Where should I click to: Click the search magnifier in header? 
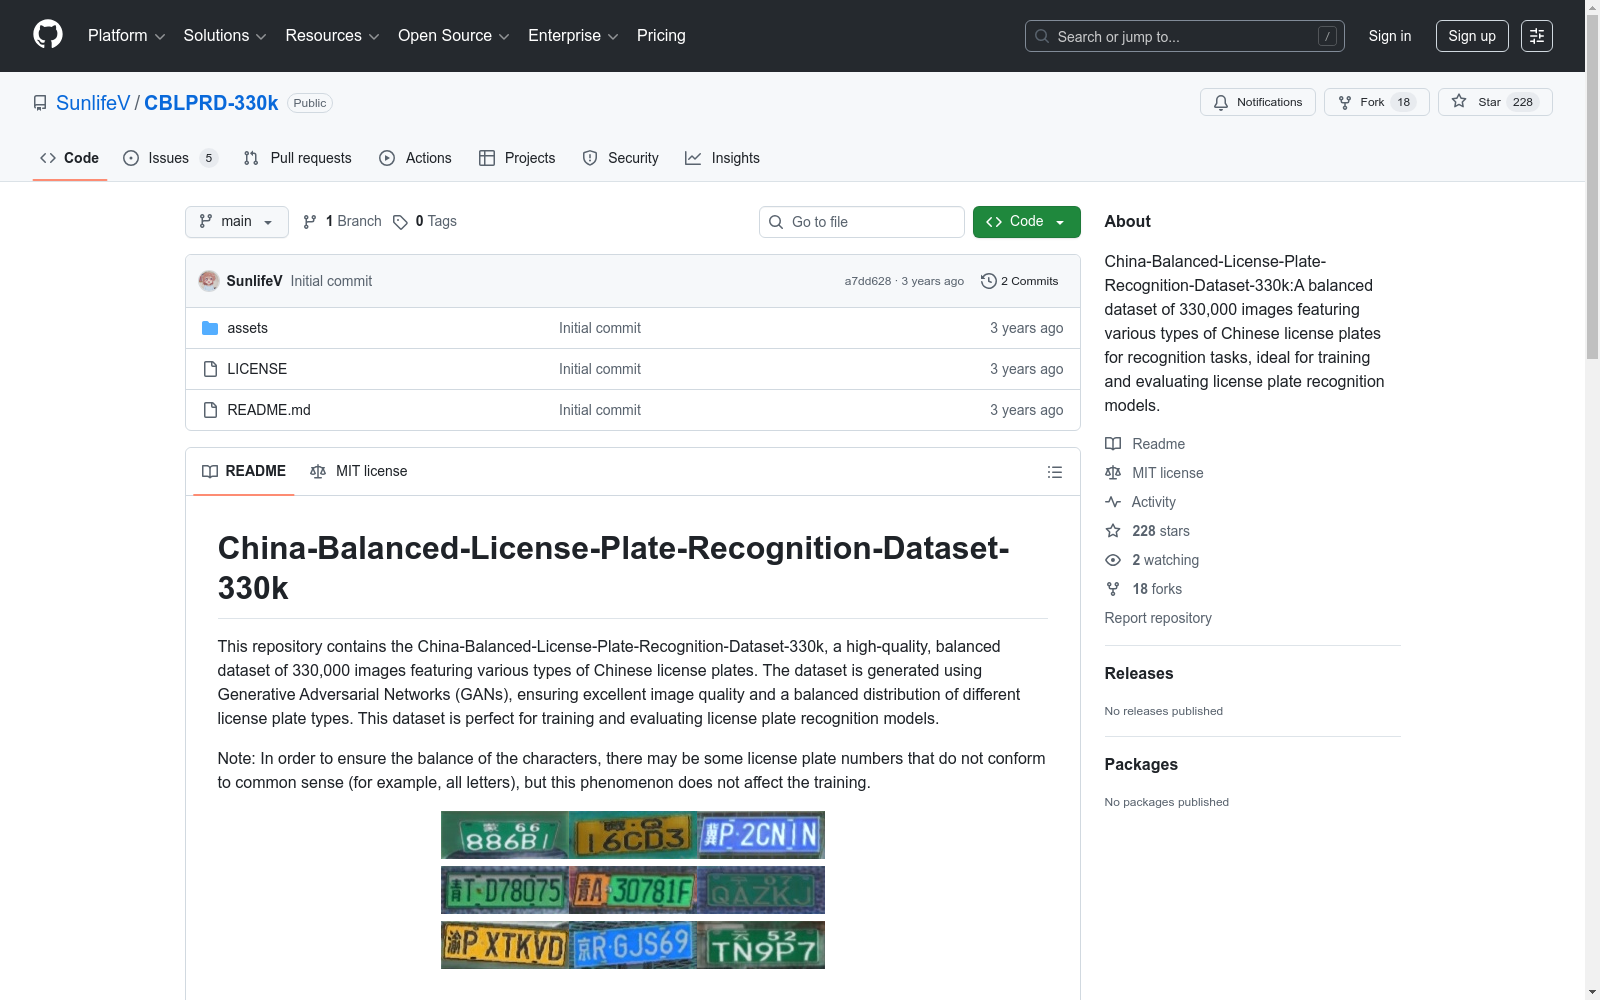(x=1042, y=36)
